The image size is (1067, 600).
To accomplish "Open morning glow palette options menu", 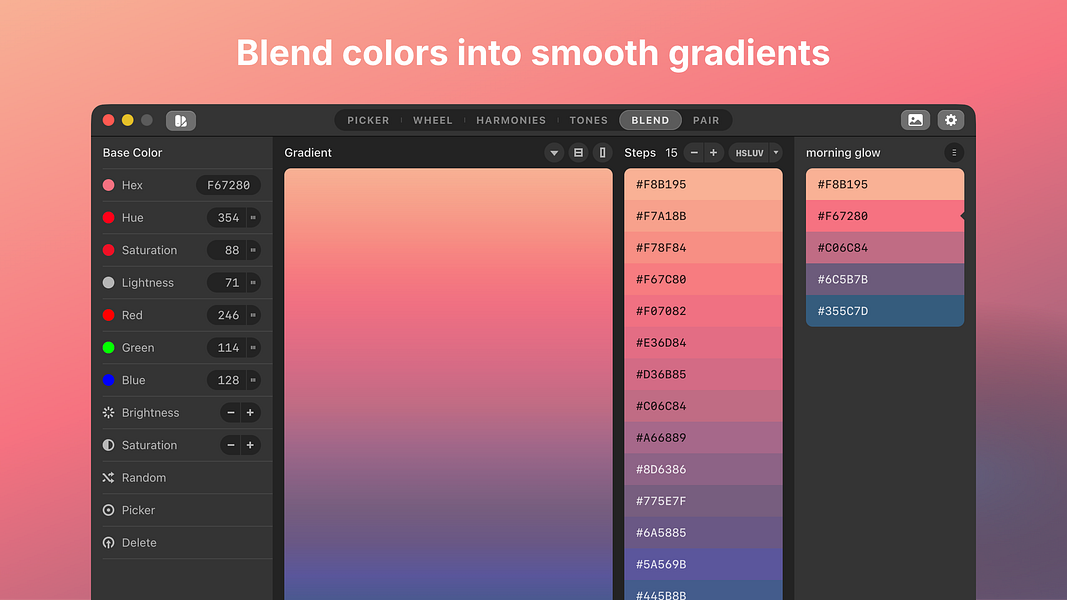I will (954, 153).
